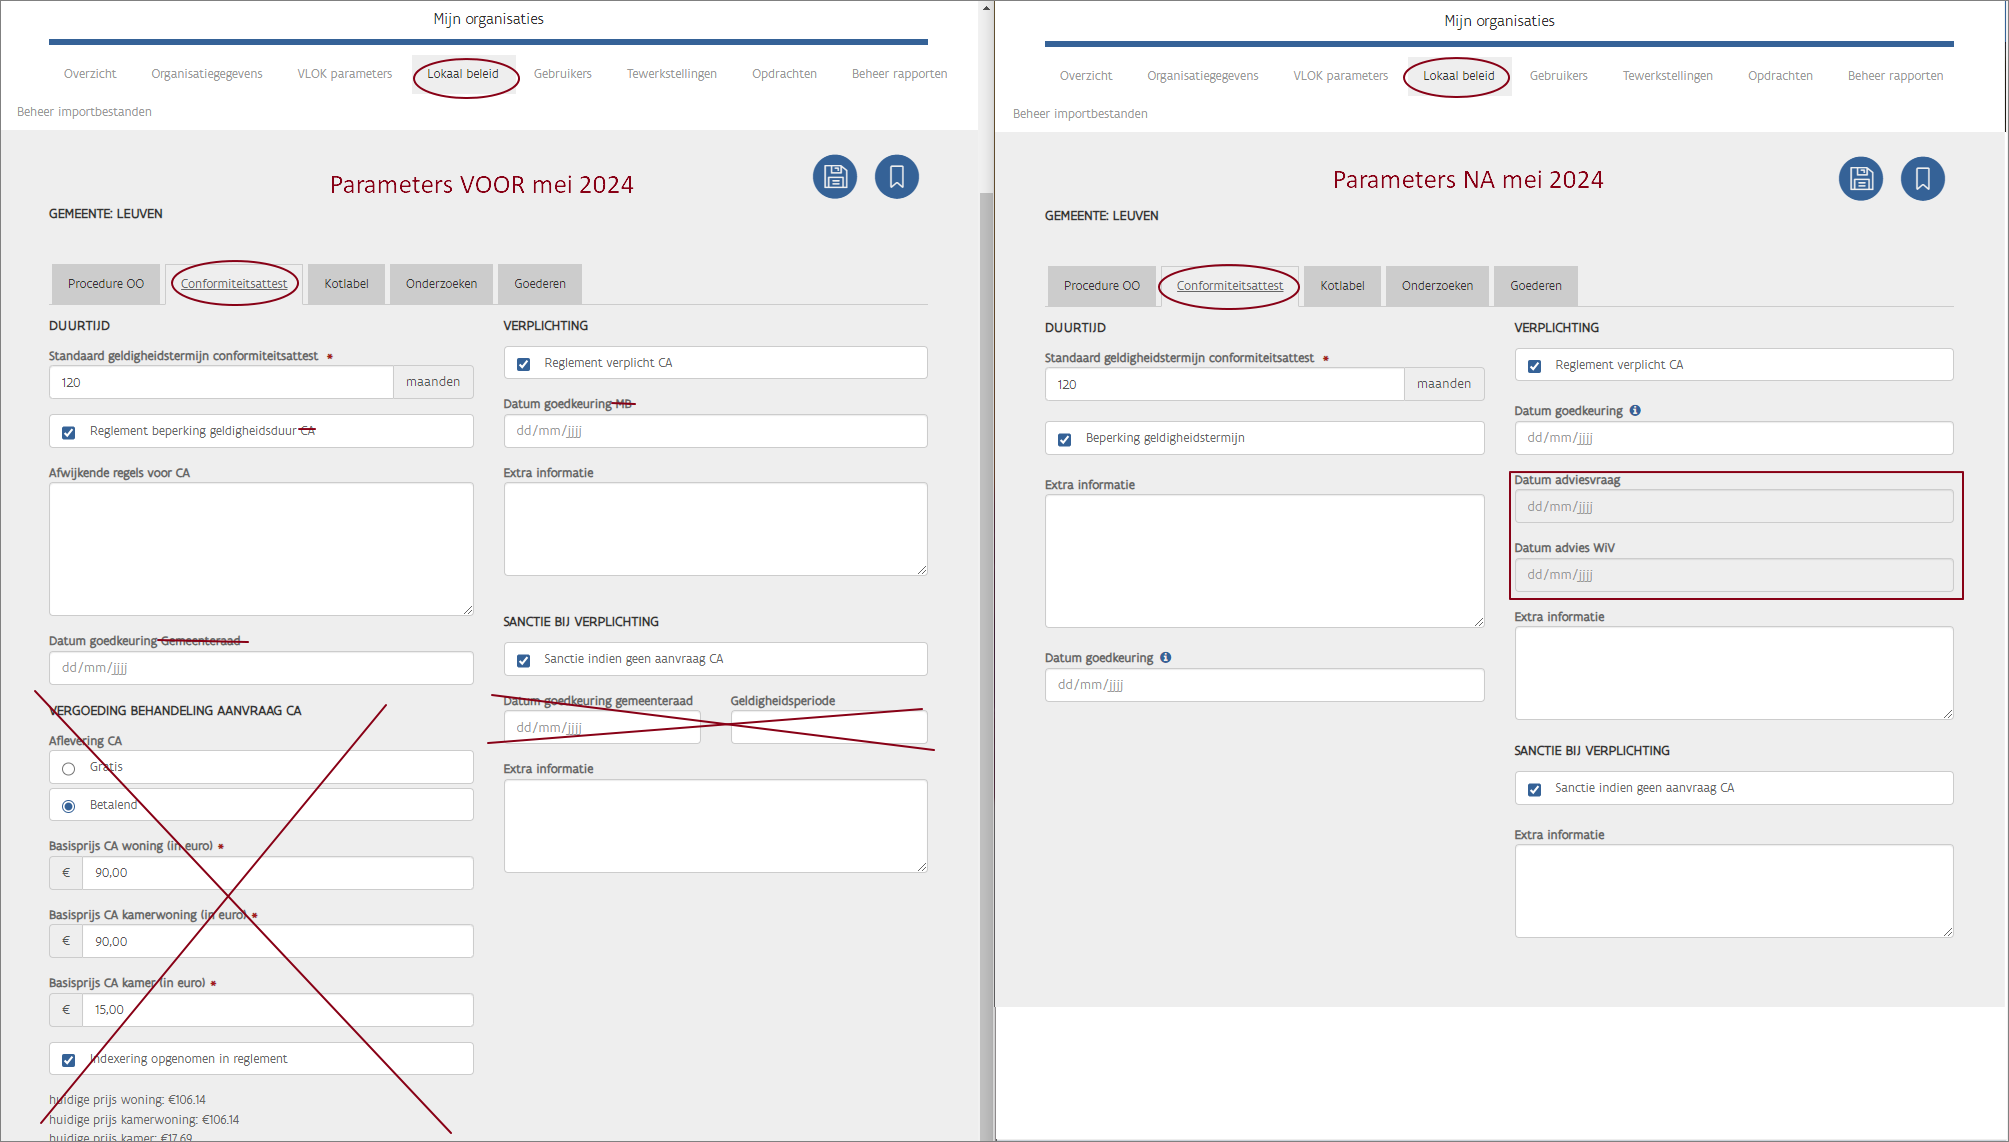2009x1142 pixels.
Task: Click the save icon in left panel
Action: pos(835,177)
